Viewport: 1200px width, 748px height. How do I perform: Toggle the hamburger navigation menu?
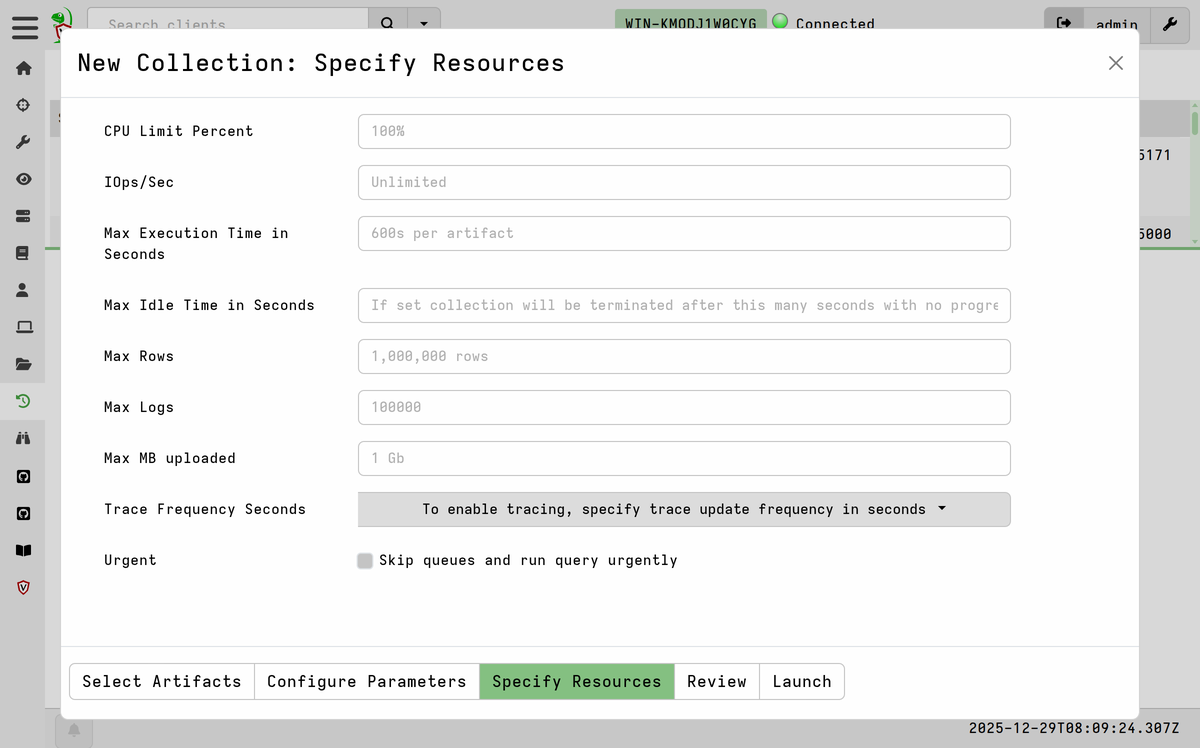tap(25, 26)
